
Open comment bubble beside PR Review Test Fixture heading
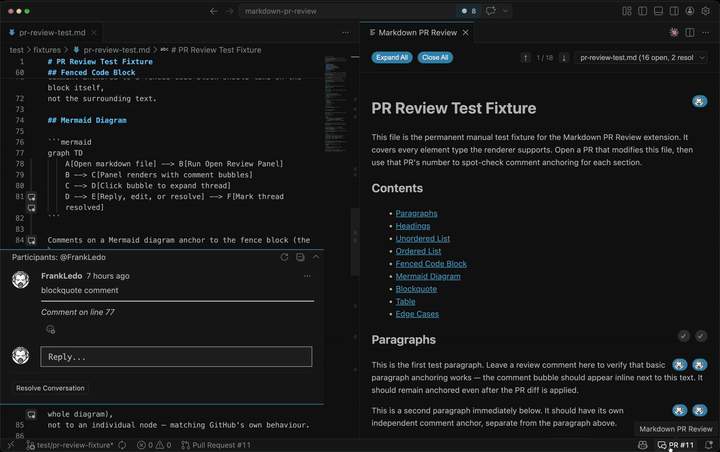pyautogui.click(x=699, y=102)
